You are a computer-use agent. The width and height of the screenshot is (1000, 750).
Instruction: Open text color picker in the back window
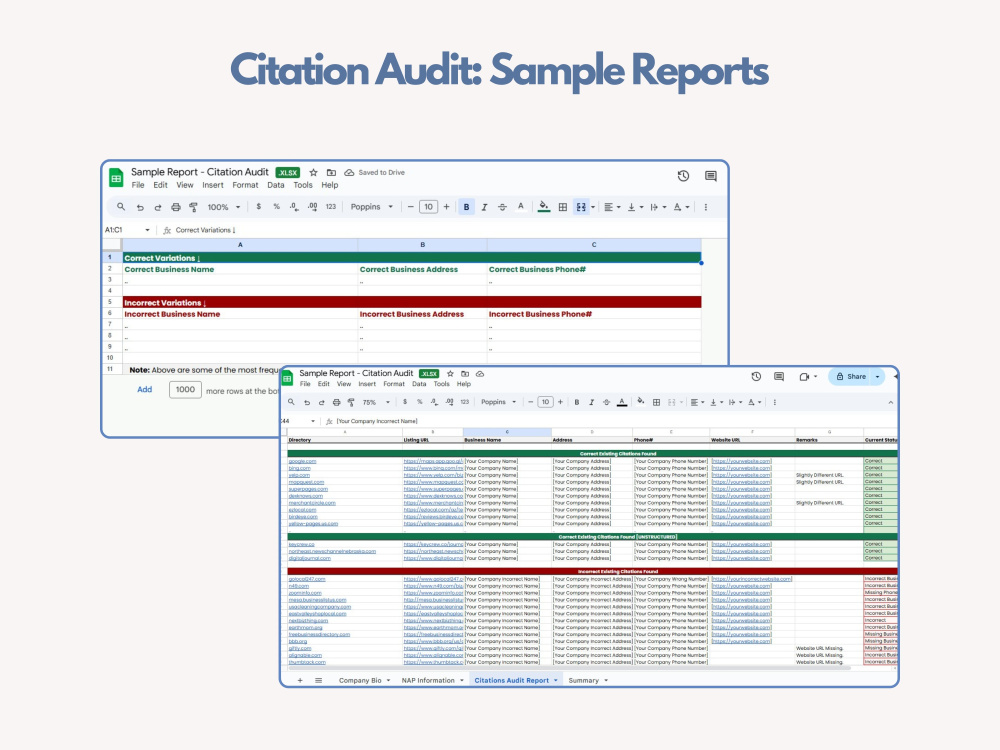520,207
